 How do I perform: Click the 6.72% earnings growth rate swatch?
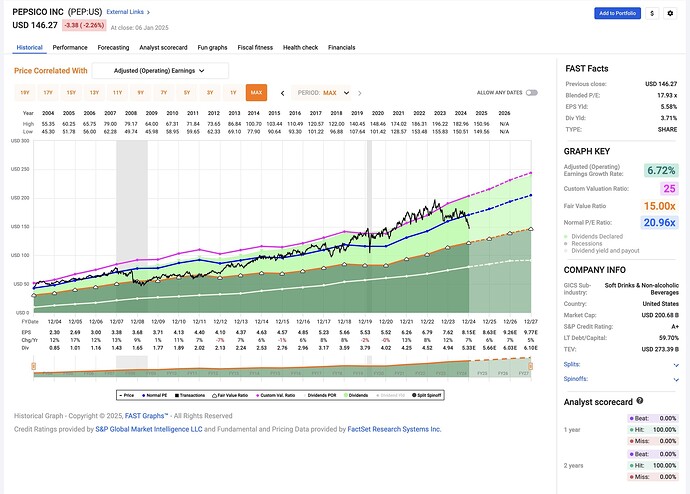[661, 171]
